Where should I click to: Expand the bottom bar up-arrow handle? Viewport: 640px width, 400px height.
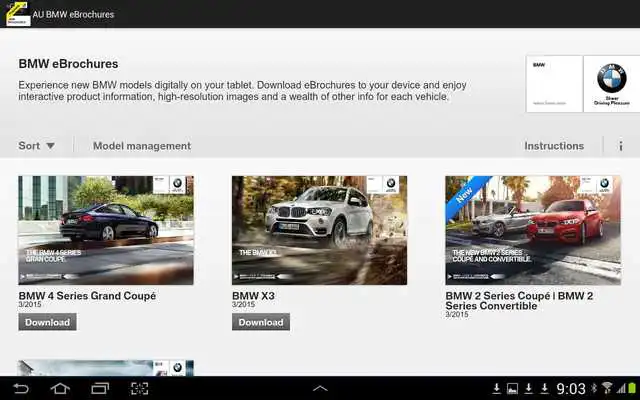(x=320, y=388)
